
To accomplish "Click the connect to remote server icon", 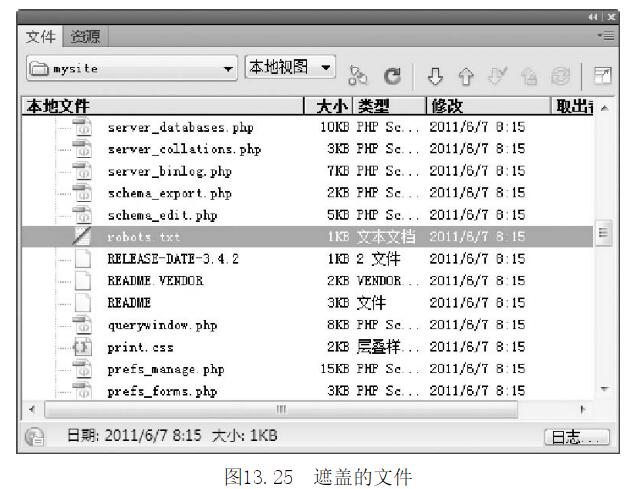I will click(x=356, y=75).
